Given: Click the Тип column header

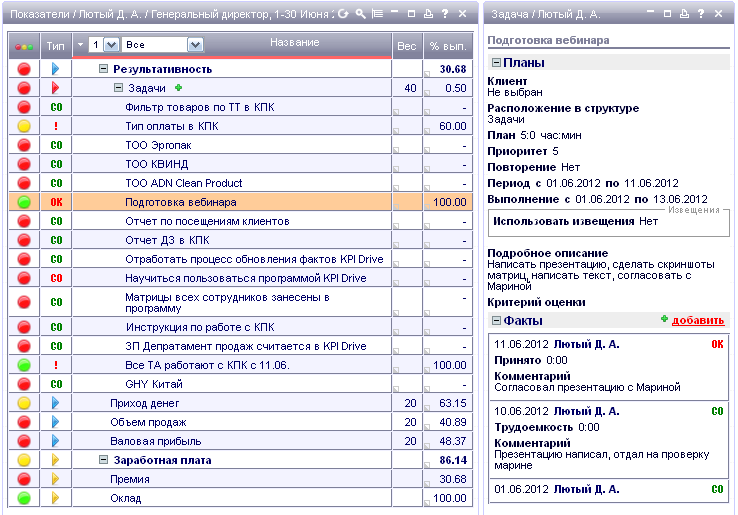Looking at the screenshot, I should [x=56, y=46].
